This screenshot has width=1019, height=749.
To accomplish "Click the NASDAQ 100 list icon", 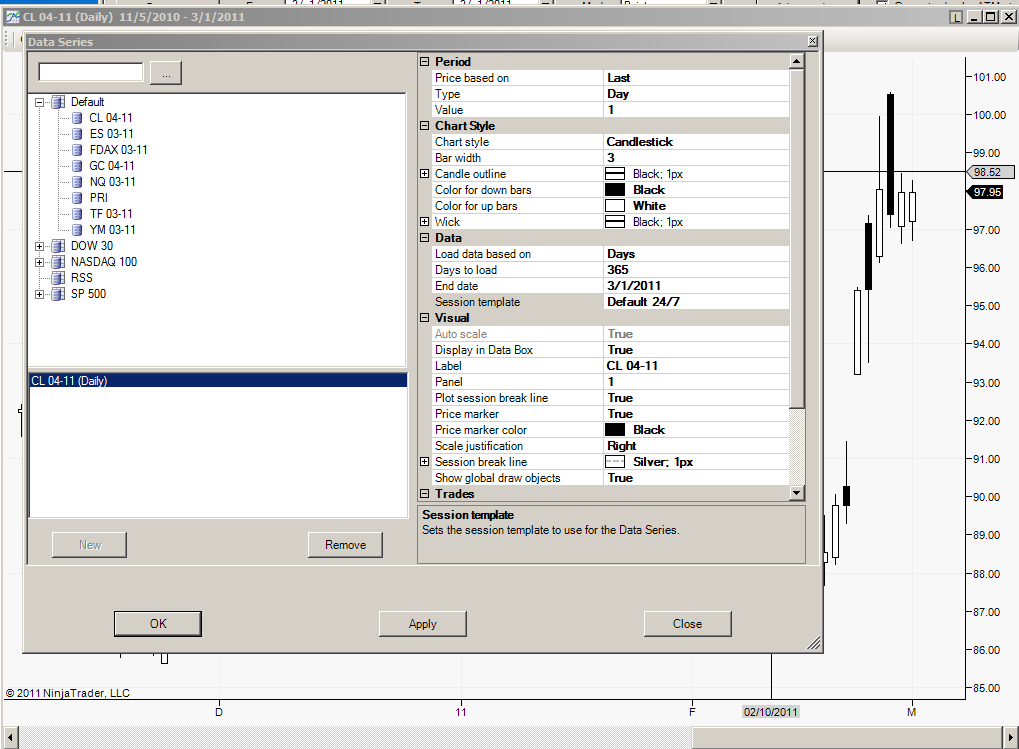I will [58, 262].
